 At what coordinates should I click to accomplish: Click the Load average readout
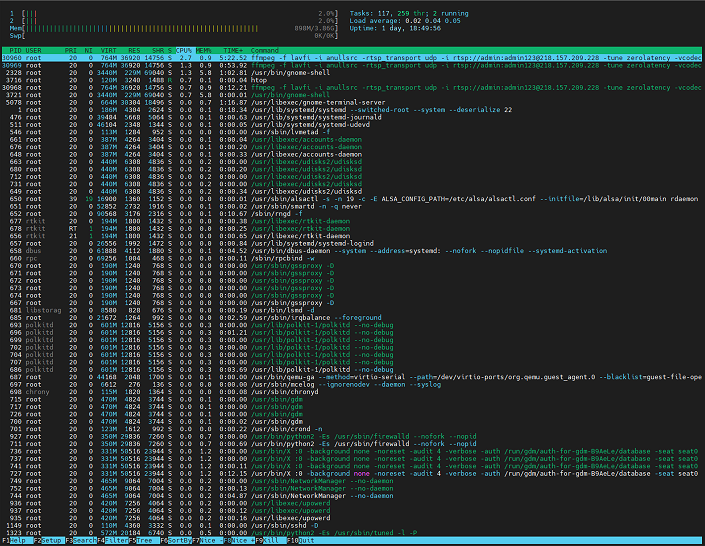point(405,21)
